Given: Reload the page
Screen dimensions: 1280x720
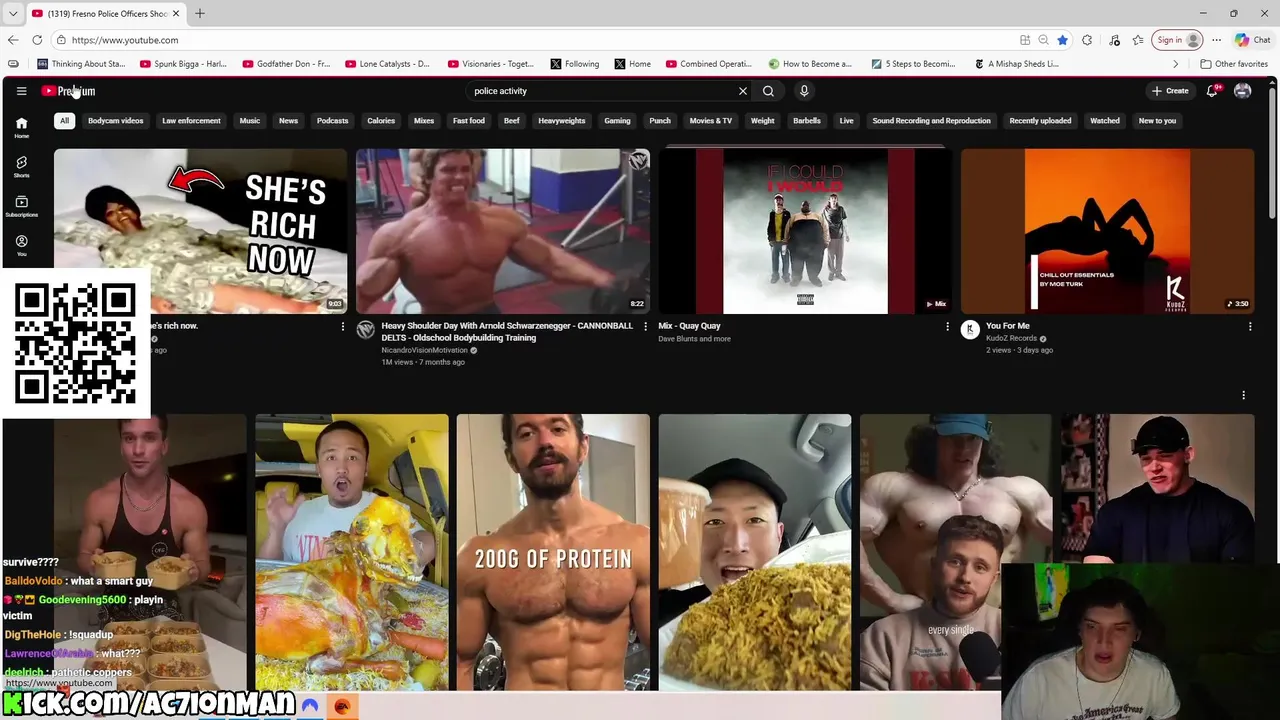Looking at the screenshot, I should [x=37, y=40].
